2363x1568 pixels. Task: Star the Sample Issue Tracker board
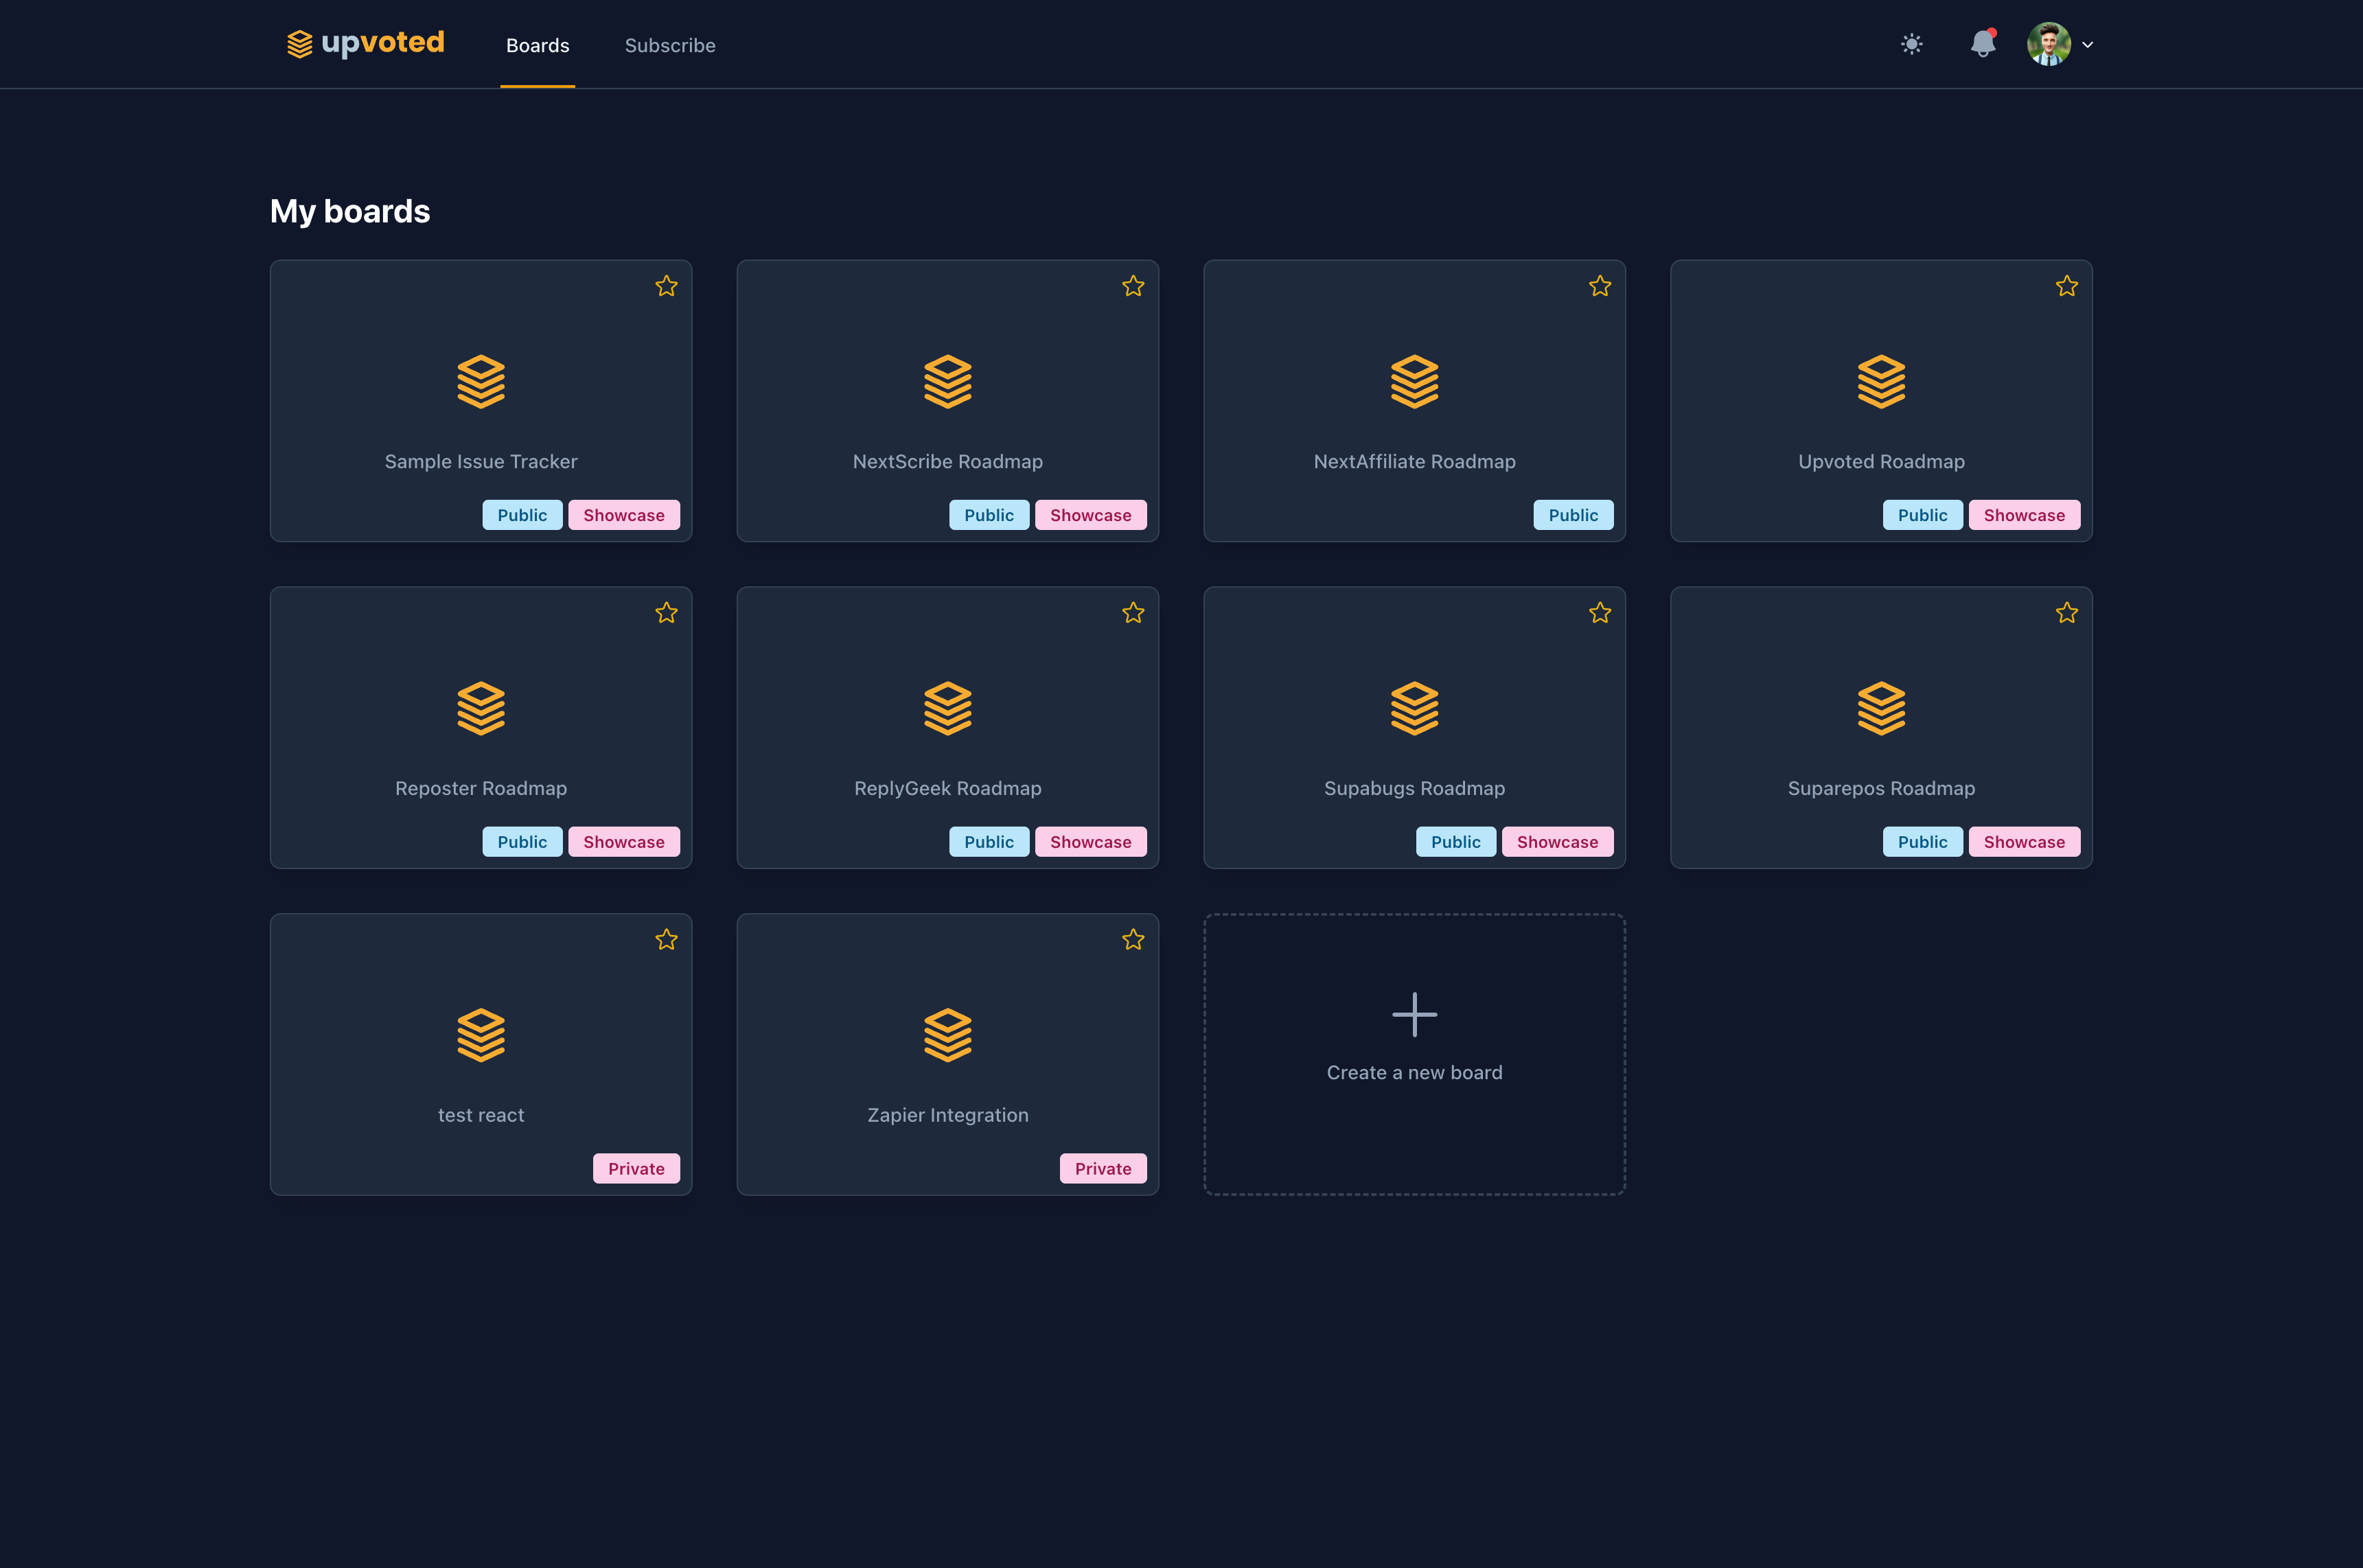(x=666, y=286)
